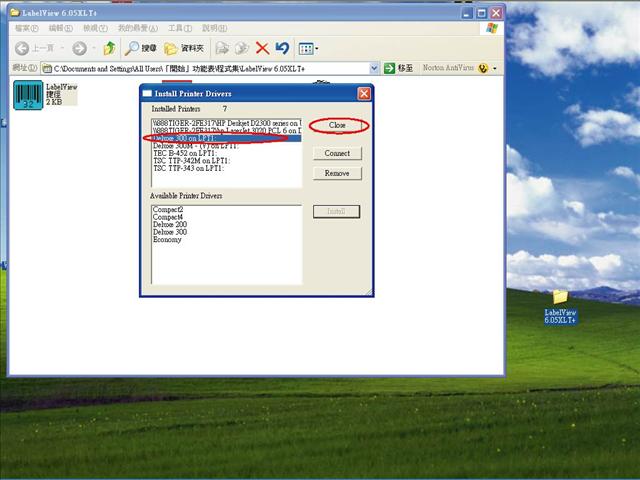This screenshot has height=480, width=640.
Task: Open the Edit (編輯) menu
Action: click(60, 28)
